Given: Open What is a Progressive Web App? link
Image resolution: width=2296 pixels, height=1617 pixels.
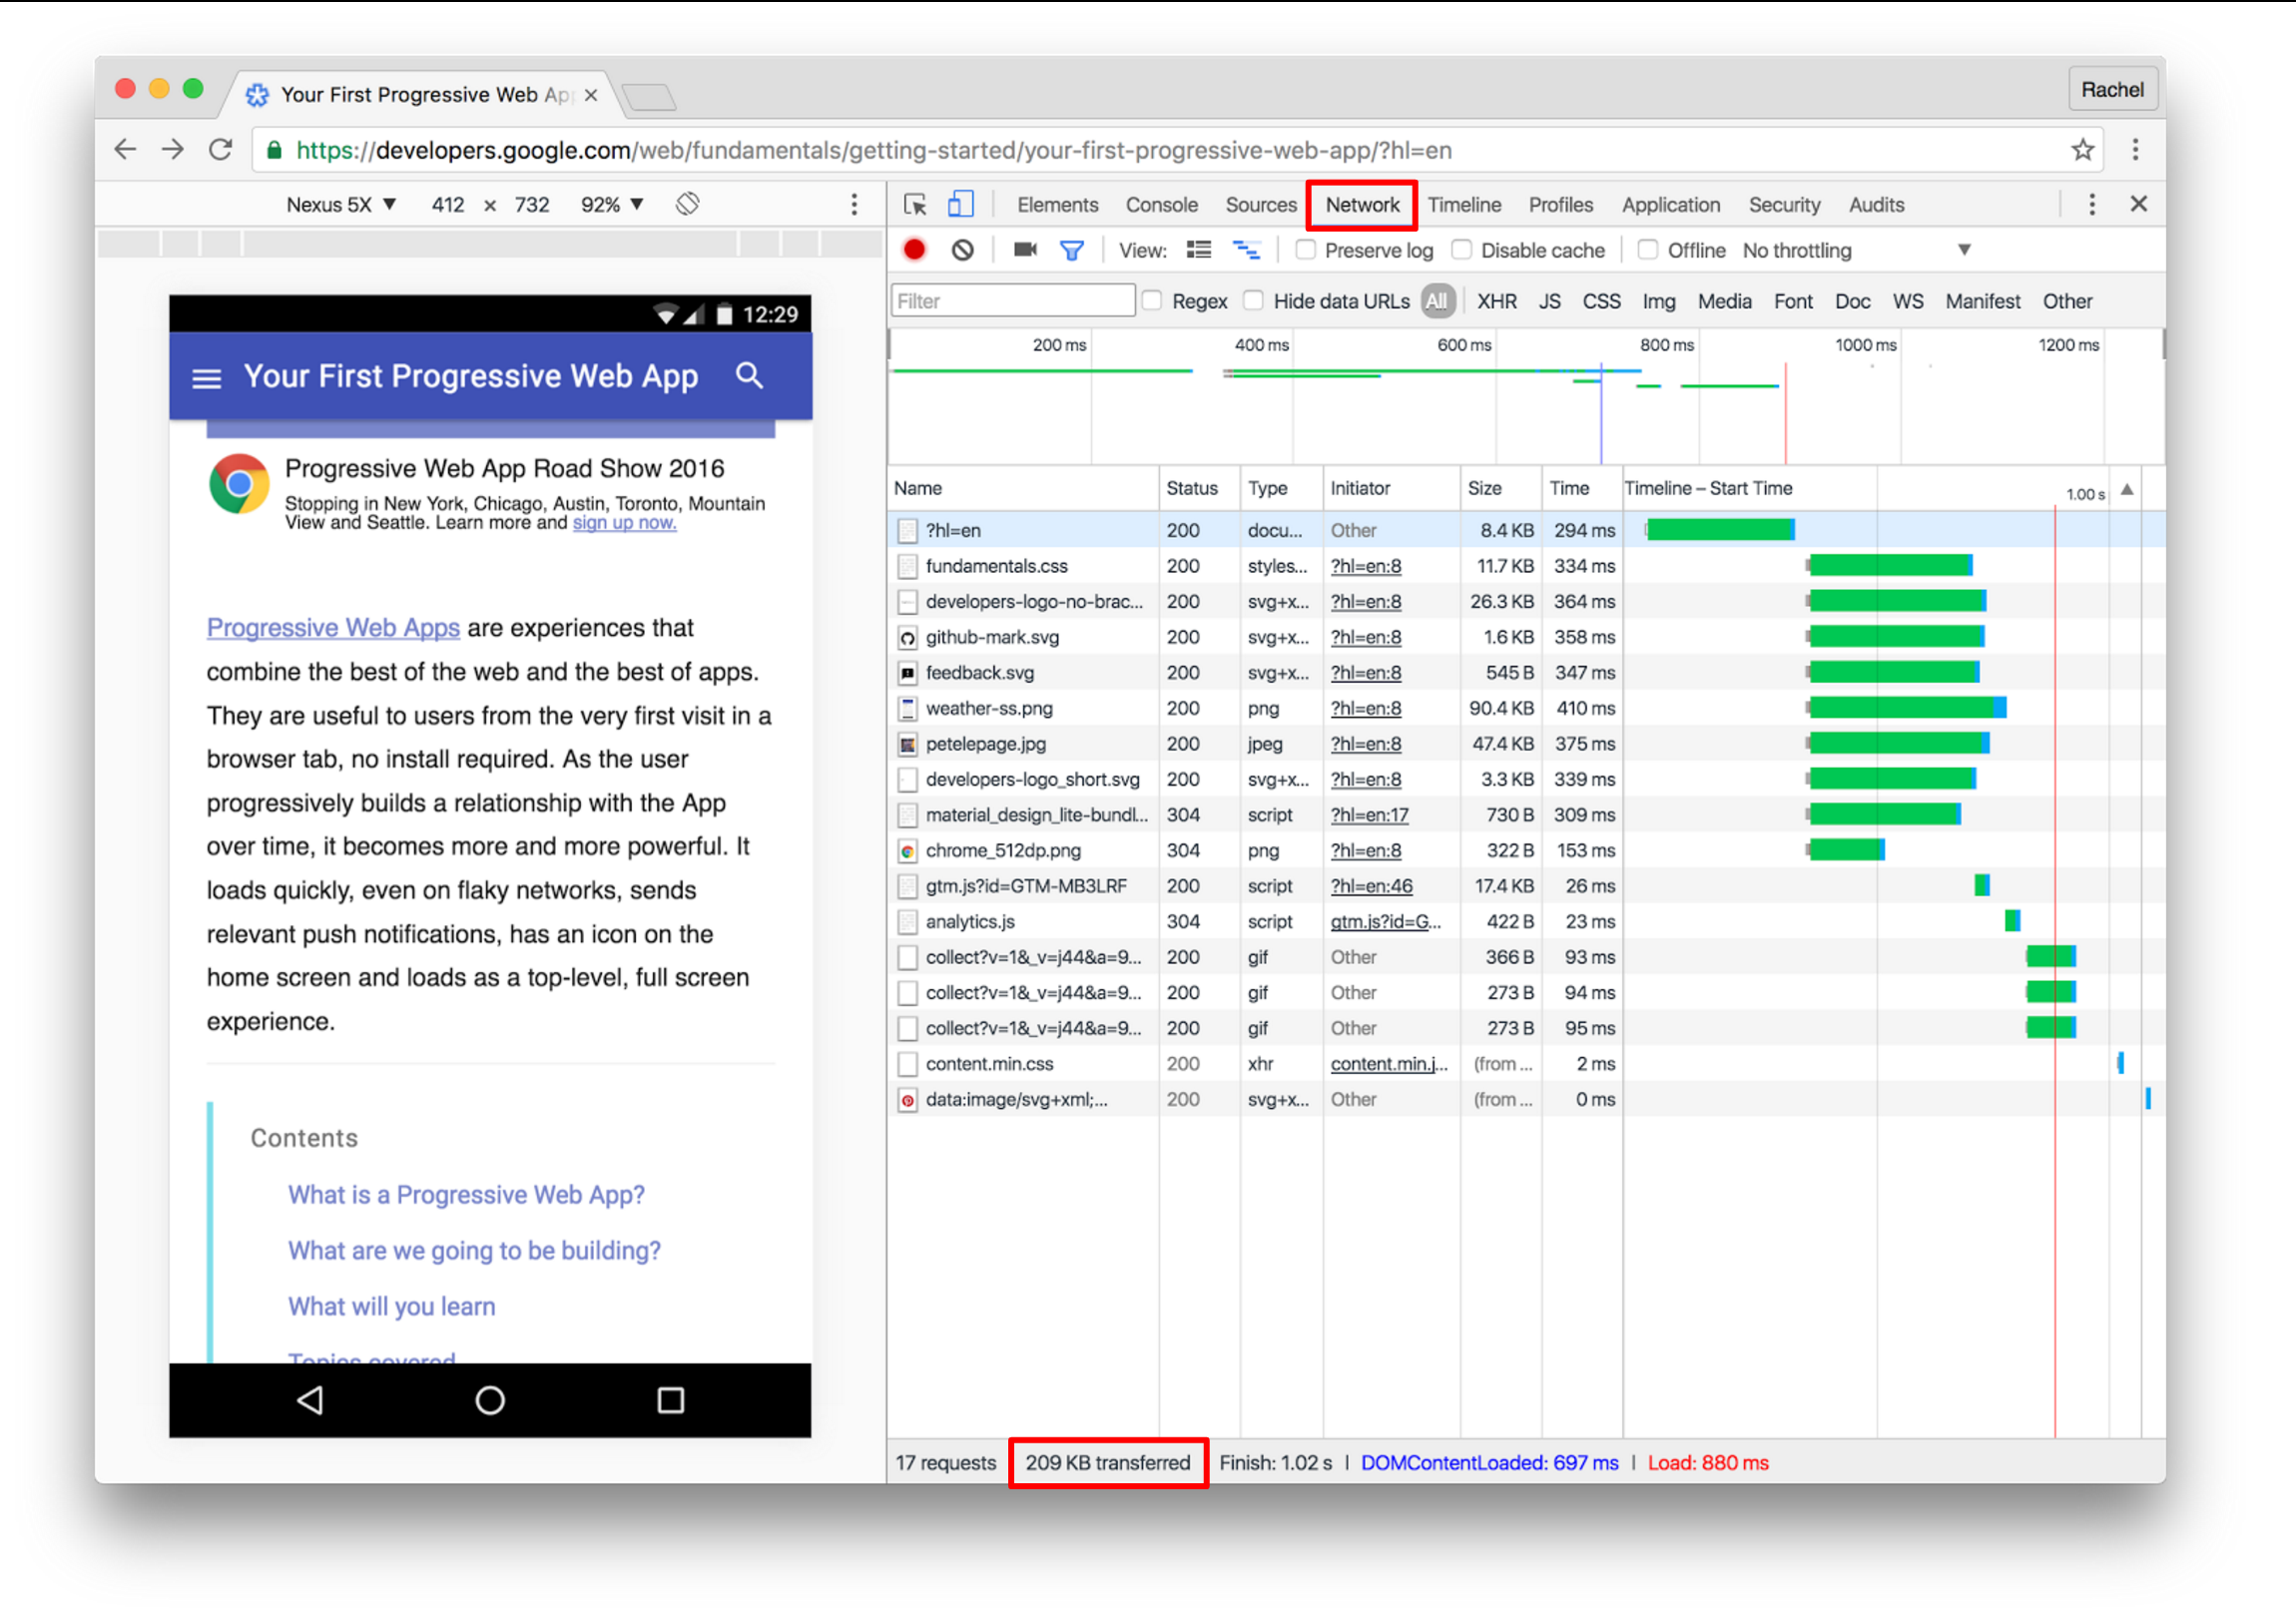Looking at the screenshot, I should pos(466,1194).
